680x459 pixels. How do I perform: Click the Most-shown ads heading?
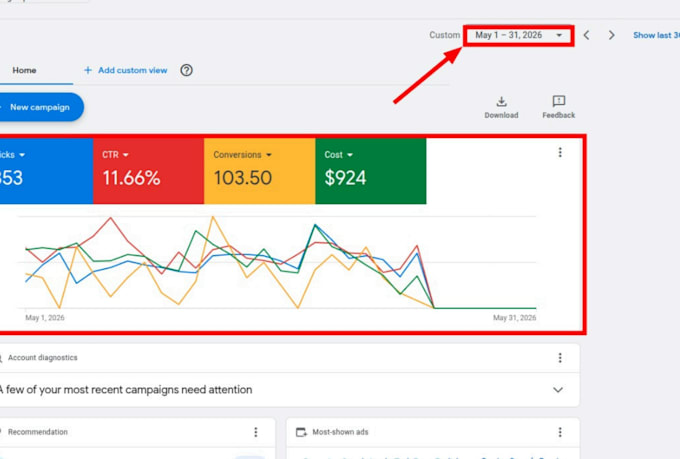pos(340,432)
